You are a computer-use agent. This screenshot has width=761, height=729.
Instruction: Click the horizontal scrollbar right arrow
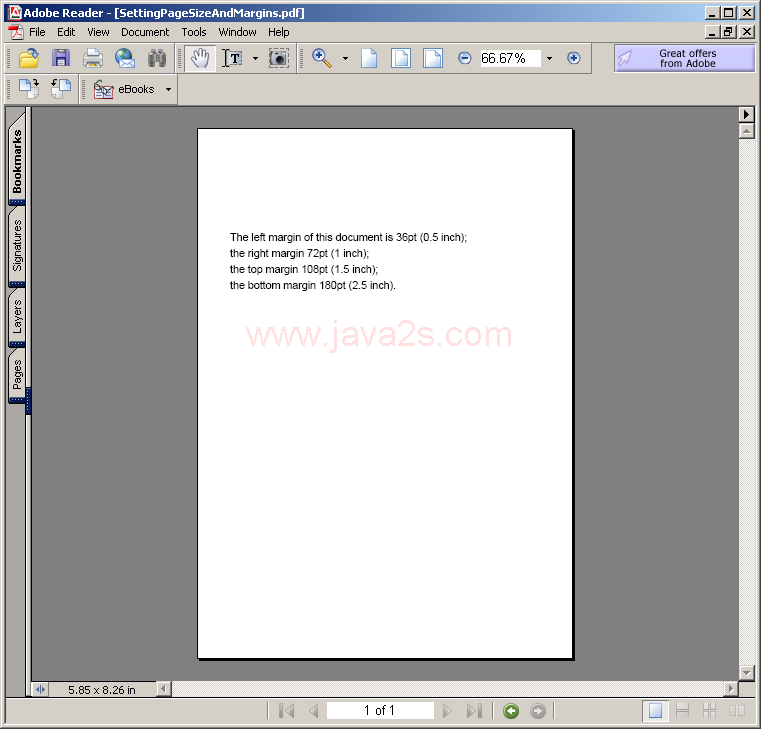(x=730, y=689)
